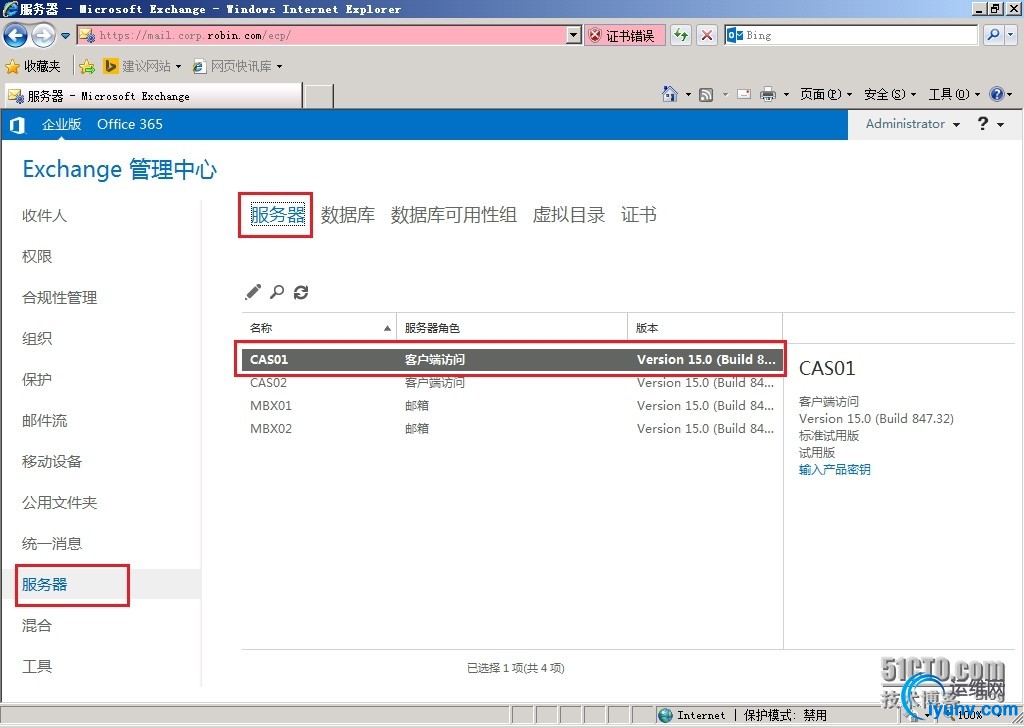The width and height of the screenshot is (1024, 728).
Task: Open the Administrator account dropdown
Action: click(912, 124)
